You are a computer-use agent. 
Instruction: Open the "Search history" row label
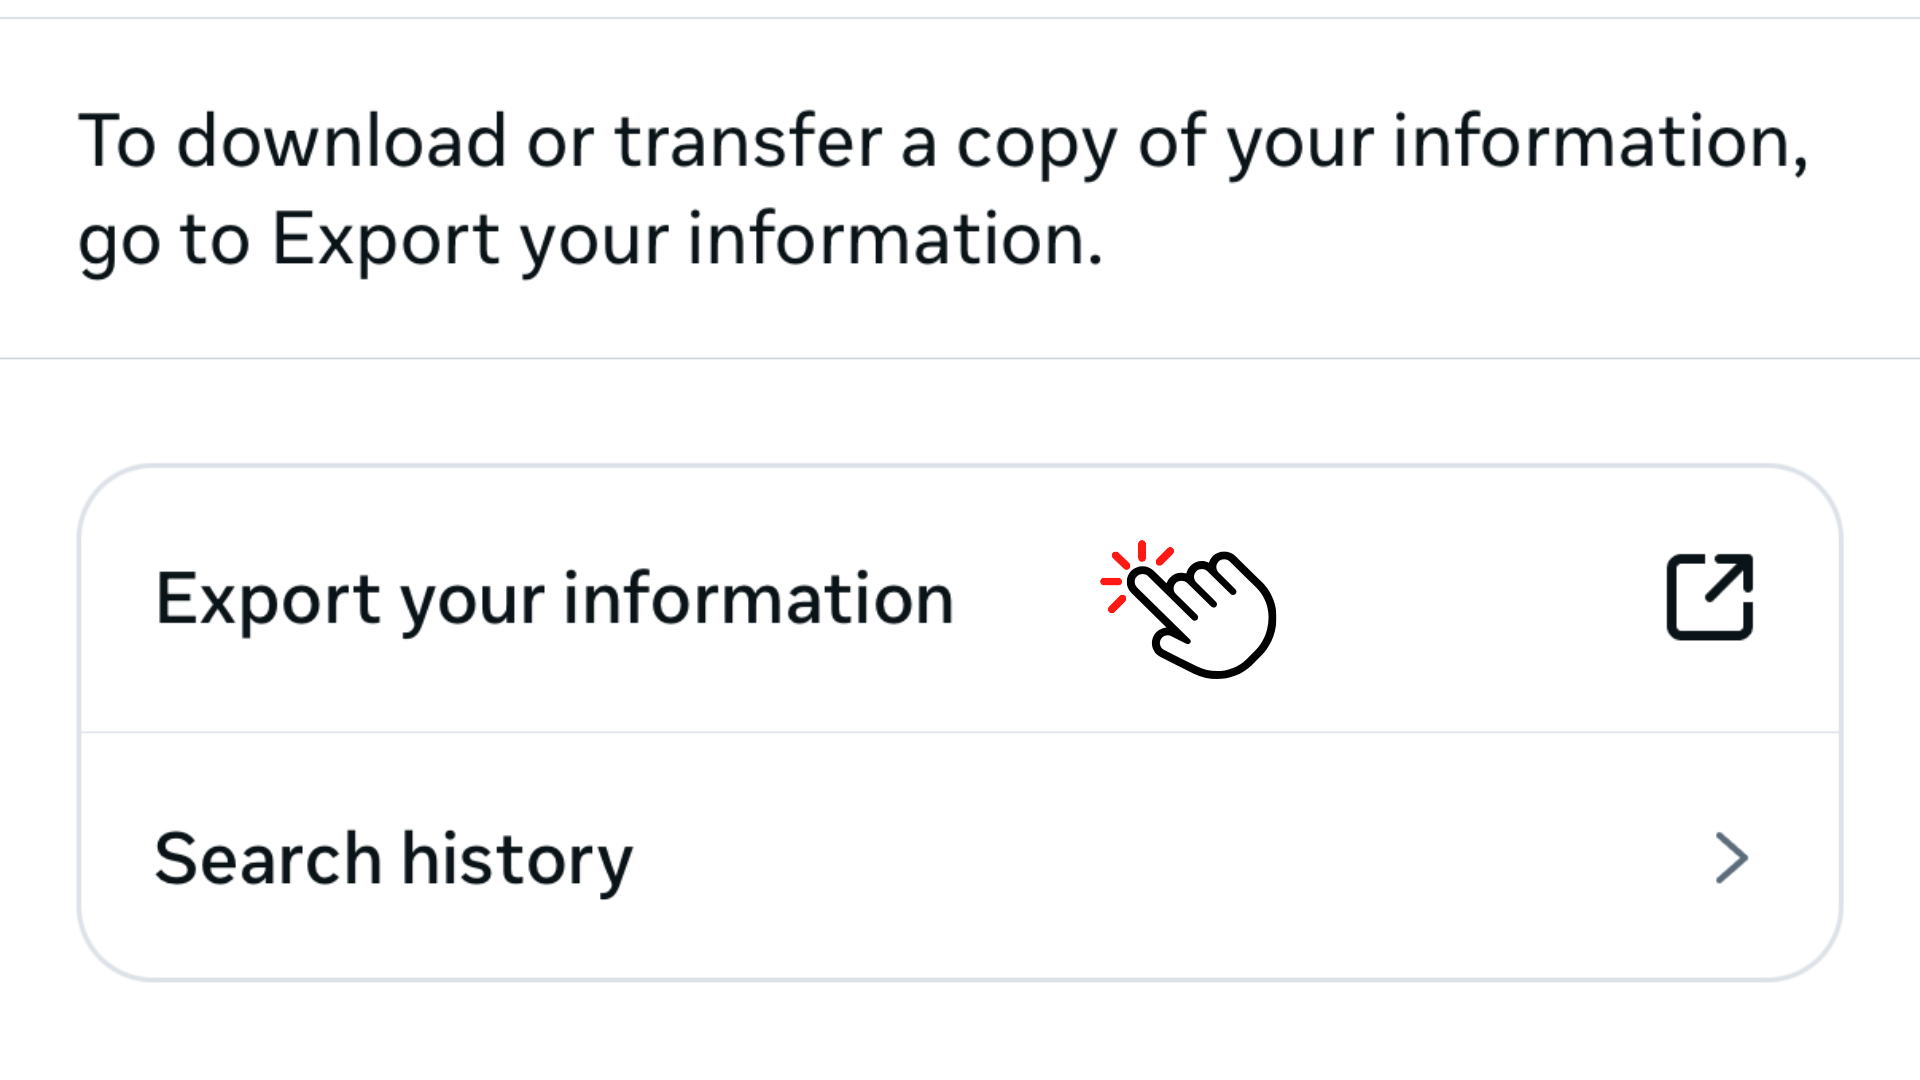click(x=394, y=859)
